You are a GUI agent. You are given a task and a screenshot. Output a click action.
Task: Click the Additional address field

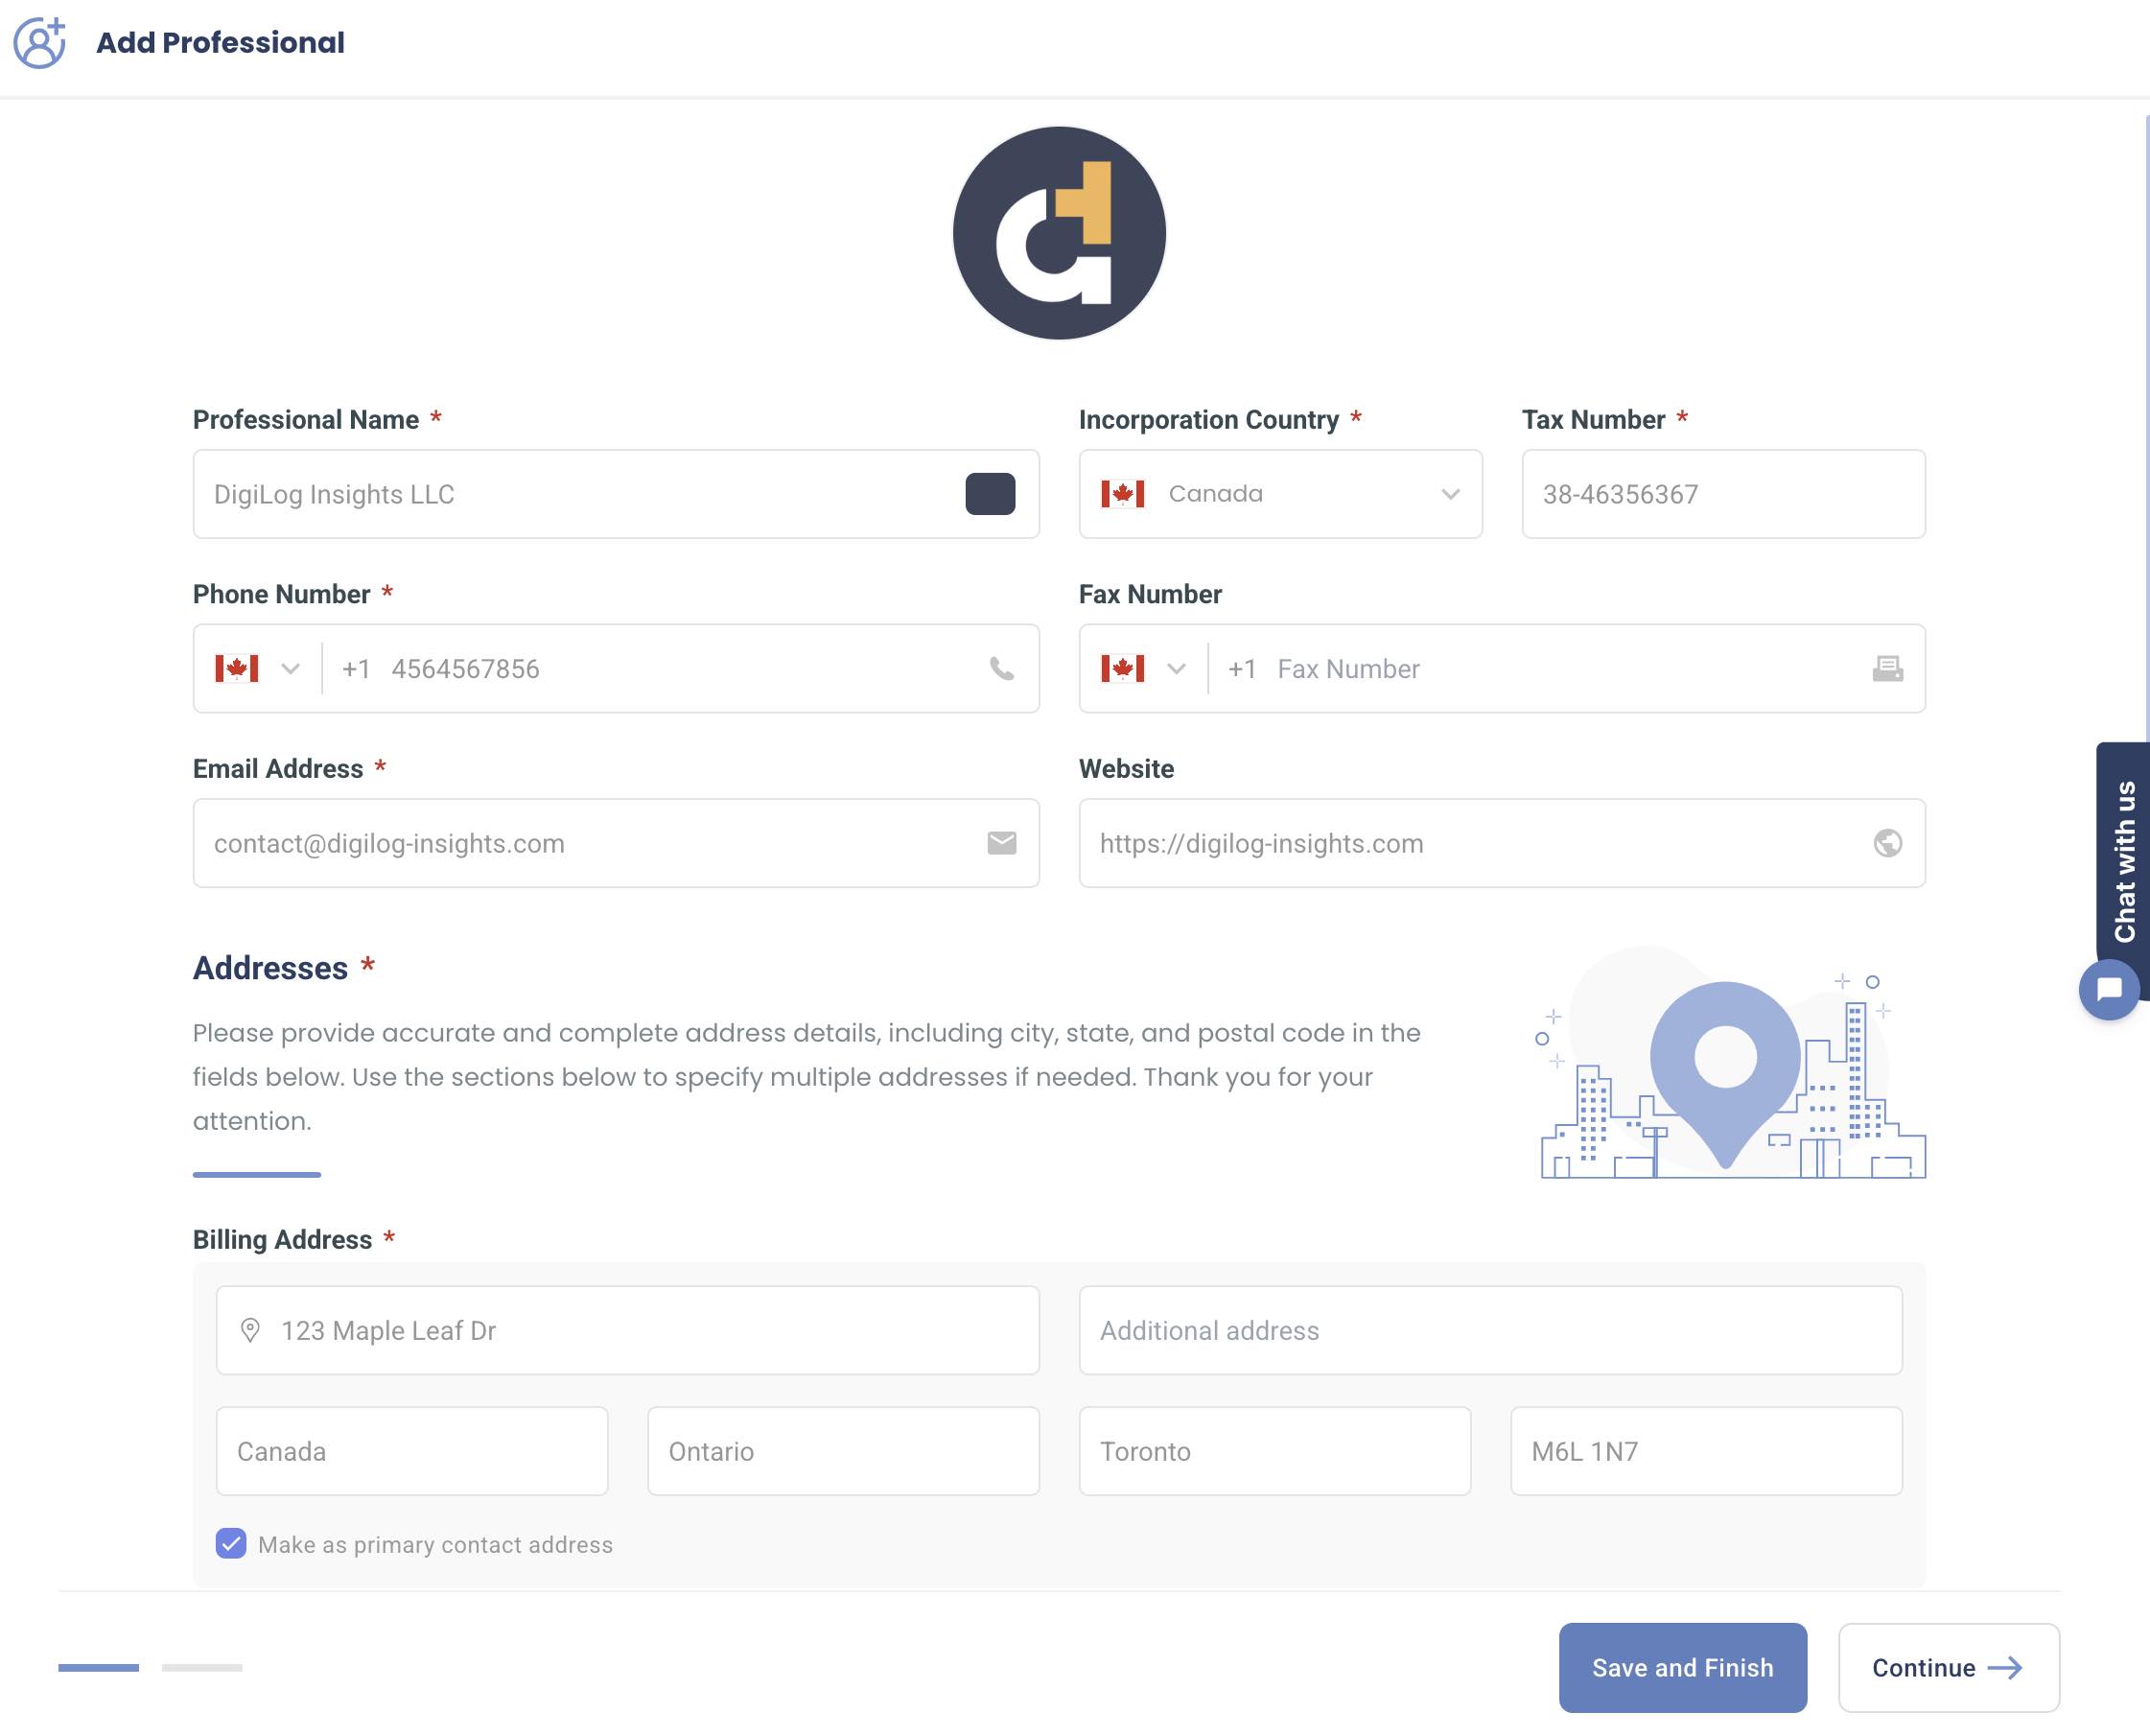[1490, 1330]
